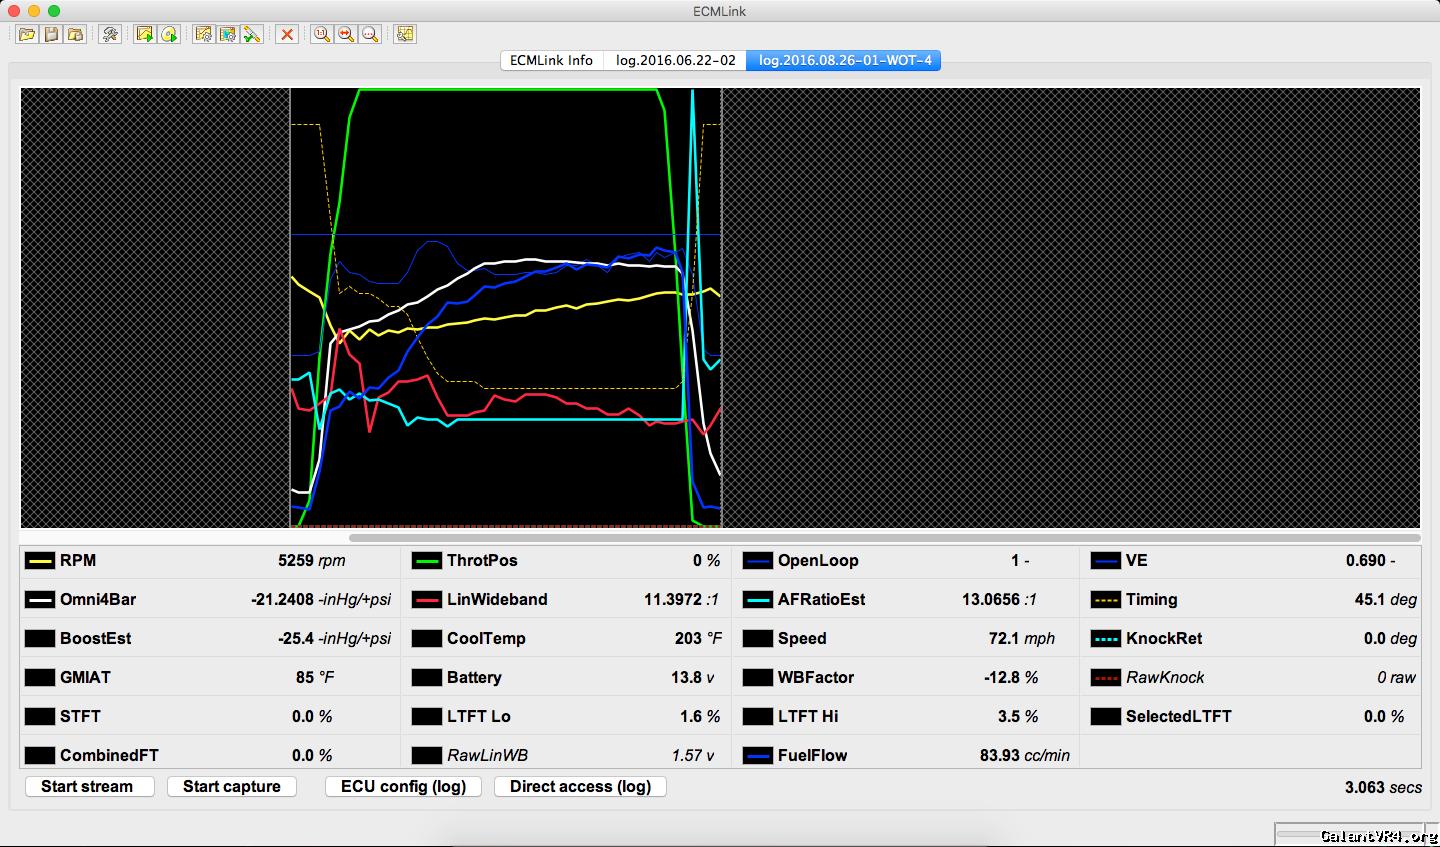1440x847 pixels.
Task: Click the FuelFlow blue color swatch
Action: click(x=758, y=756)
